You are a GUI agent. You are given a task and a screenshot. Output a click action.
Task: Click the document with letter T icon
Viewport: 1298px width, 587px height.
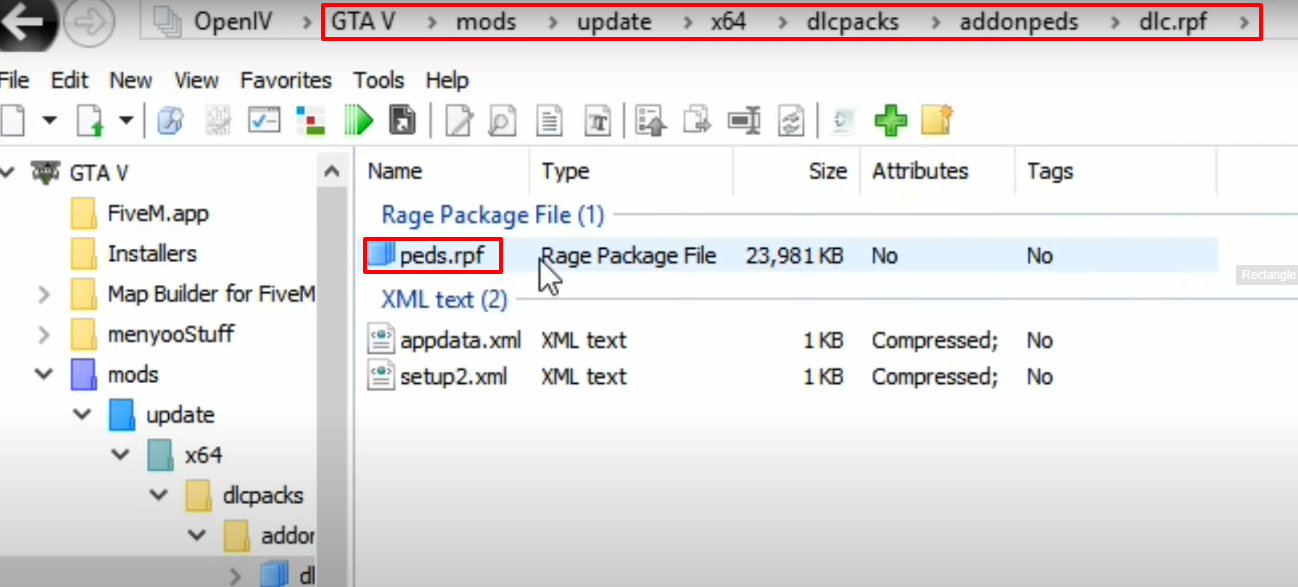[x=597, y=121]
